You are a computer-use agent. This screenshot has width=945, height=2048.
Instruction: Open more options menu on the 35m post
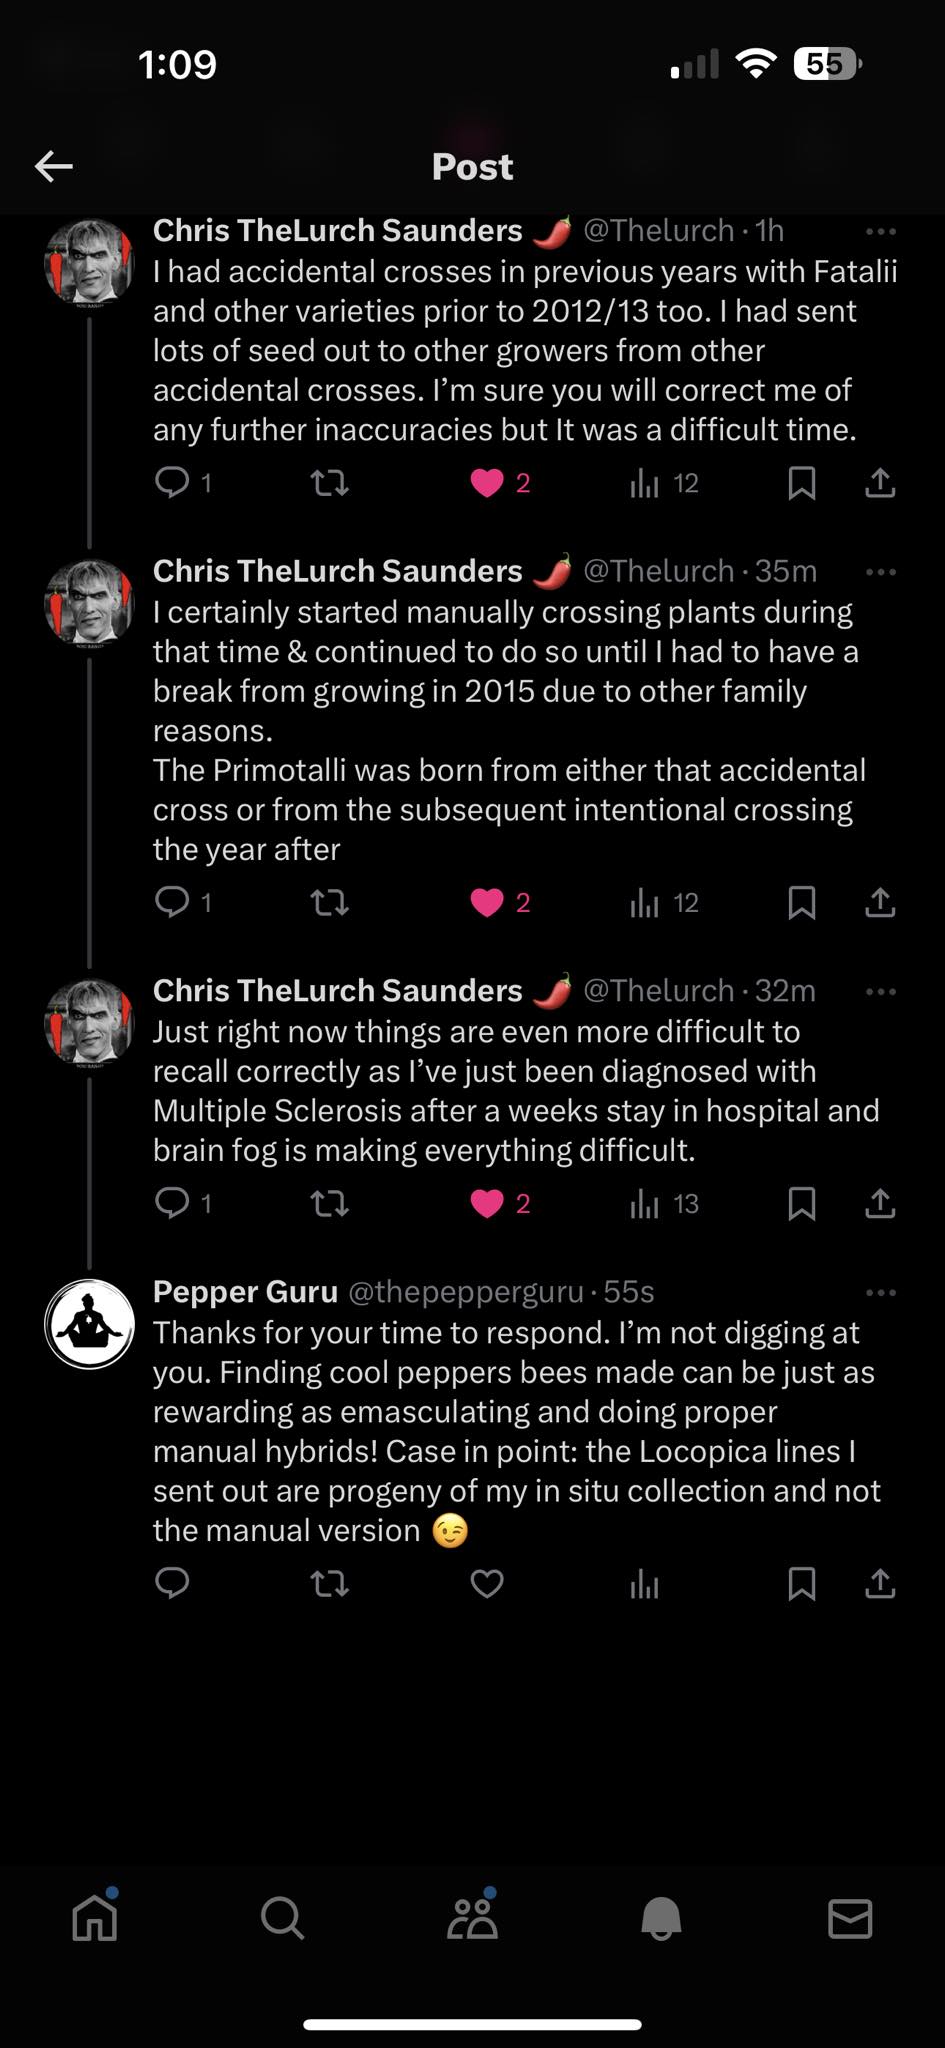click(880, 572)
